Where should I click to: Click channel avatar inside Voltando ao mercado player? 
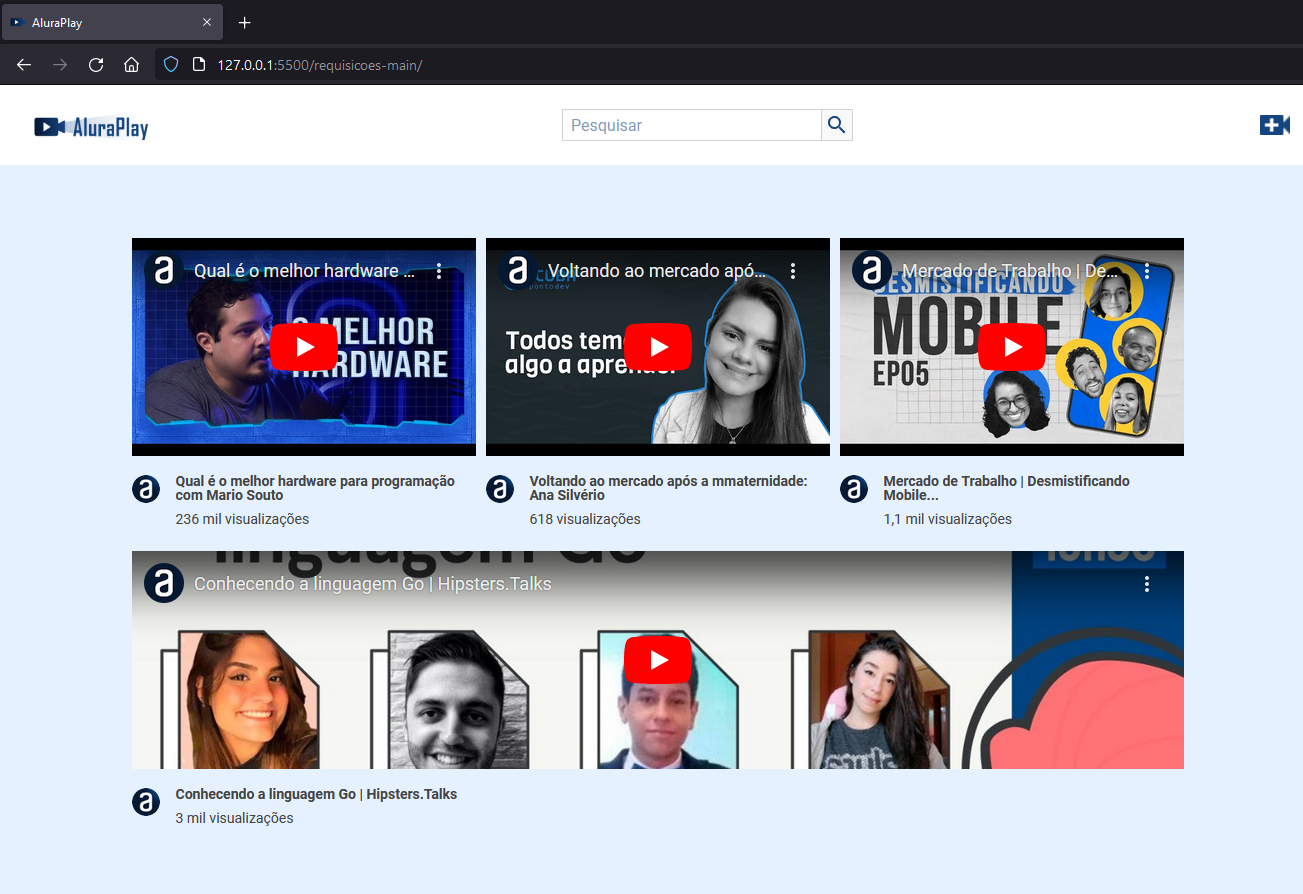coord(518,271)
